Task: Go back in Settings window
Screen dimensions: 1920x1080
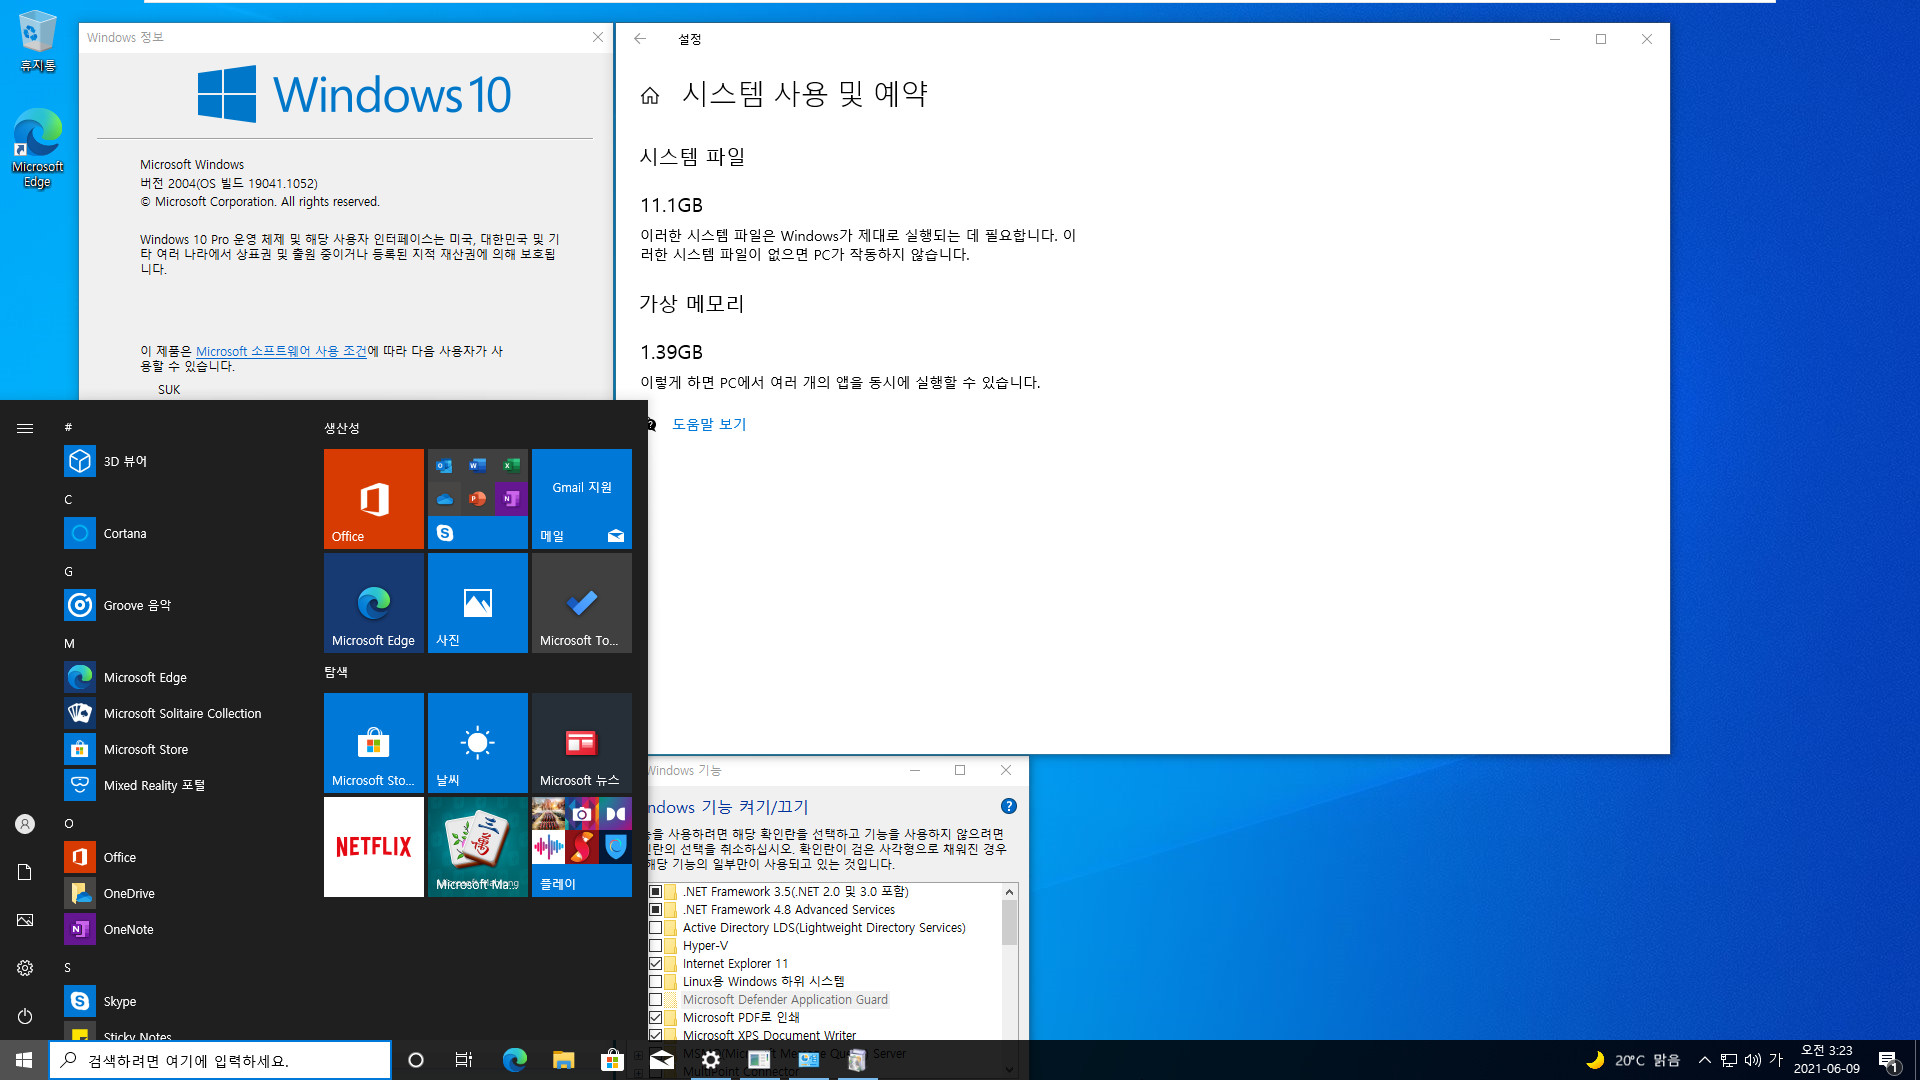Action: click(640, 39)
